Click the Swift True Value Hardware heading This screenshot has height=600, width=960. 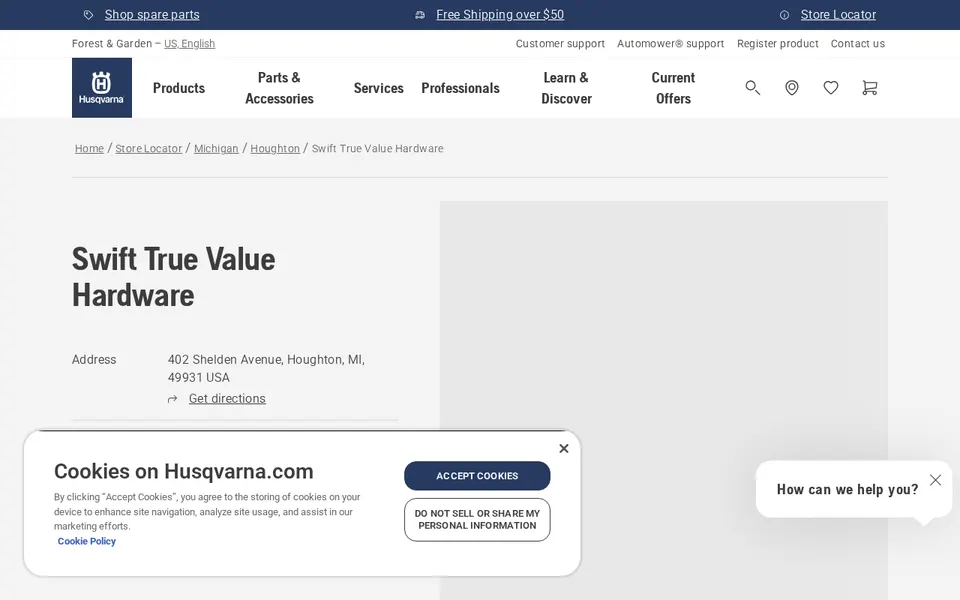(174, 277)
